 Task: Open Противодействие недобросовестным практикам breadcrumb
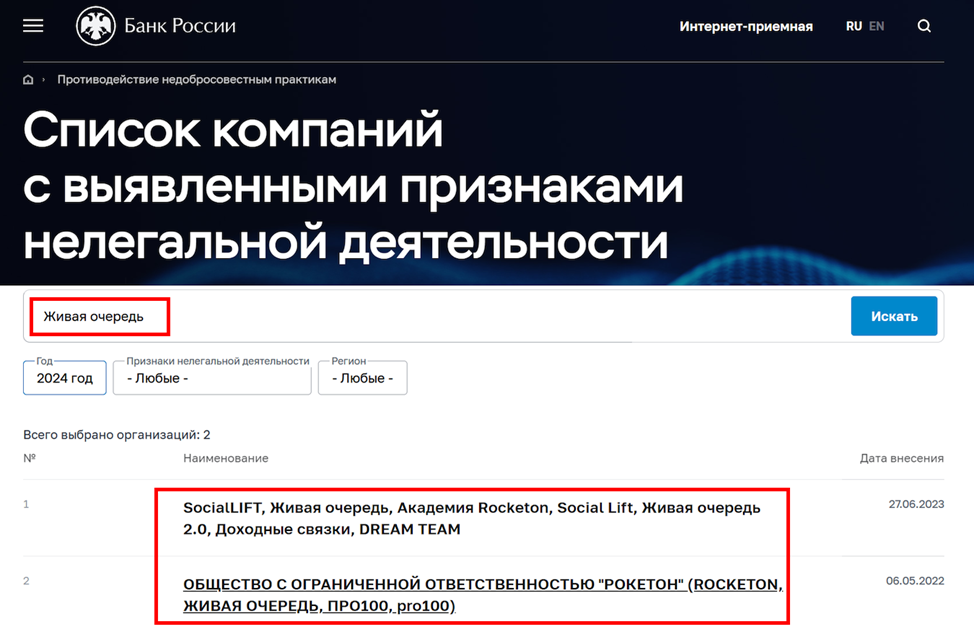(x=197, y=80)
